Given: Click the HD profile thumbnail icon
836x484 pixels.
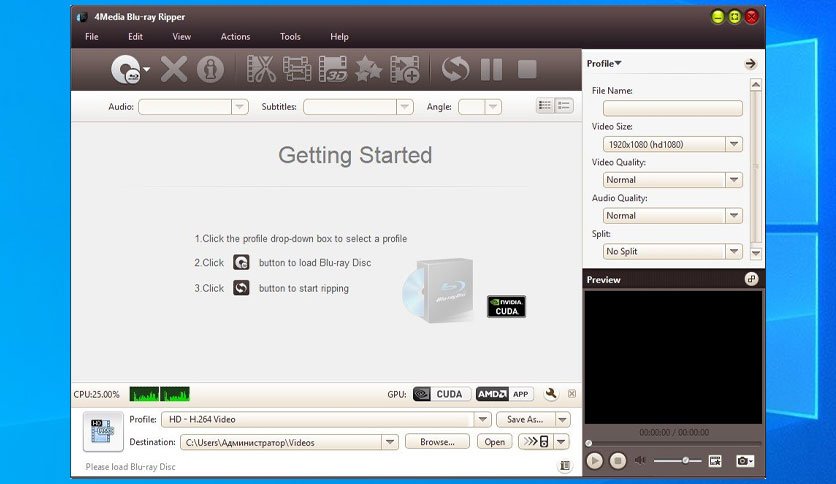Looking at the screenshot, I should pyautogui.click(x=103, y=431).
